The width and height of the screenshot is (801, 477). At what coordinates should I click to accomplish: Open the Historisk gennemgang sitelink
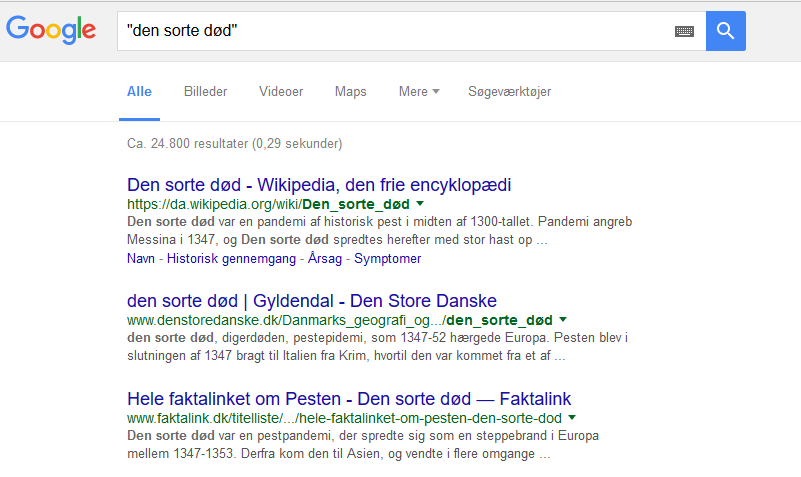(231, 258)
